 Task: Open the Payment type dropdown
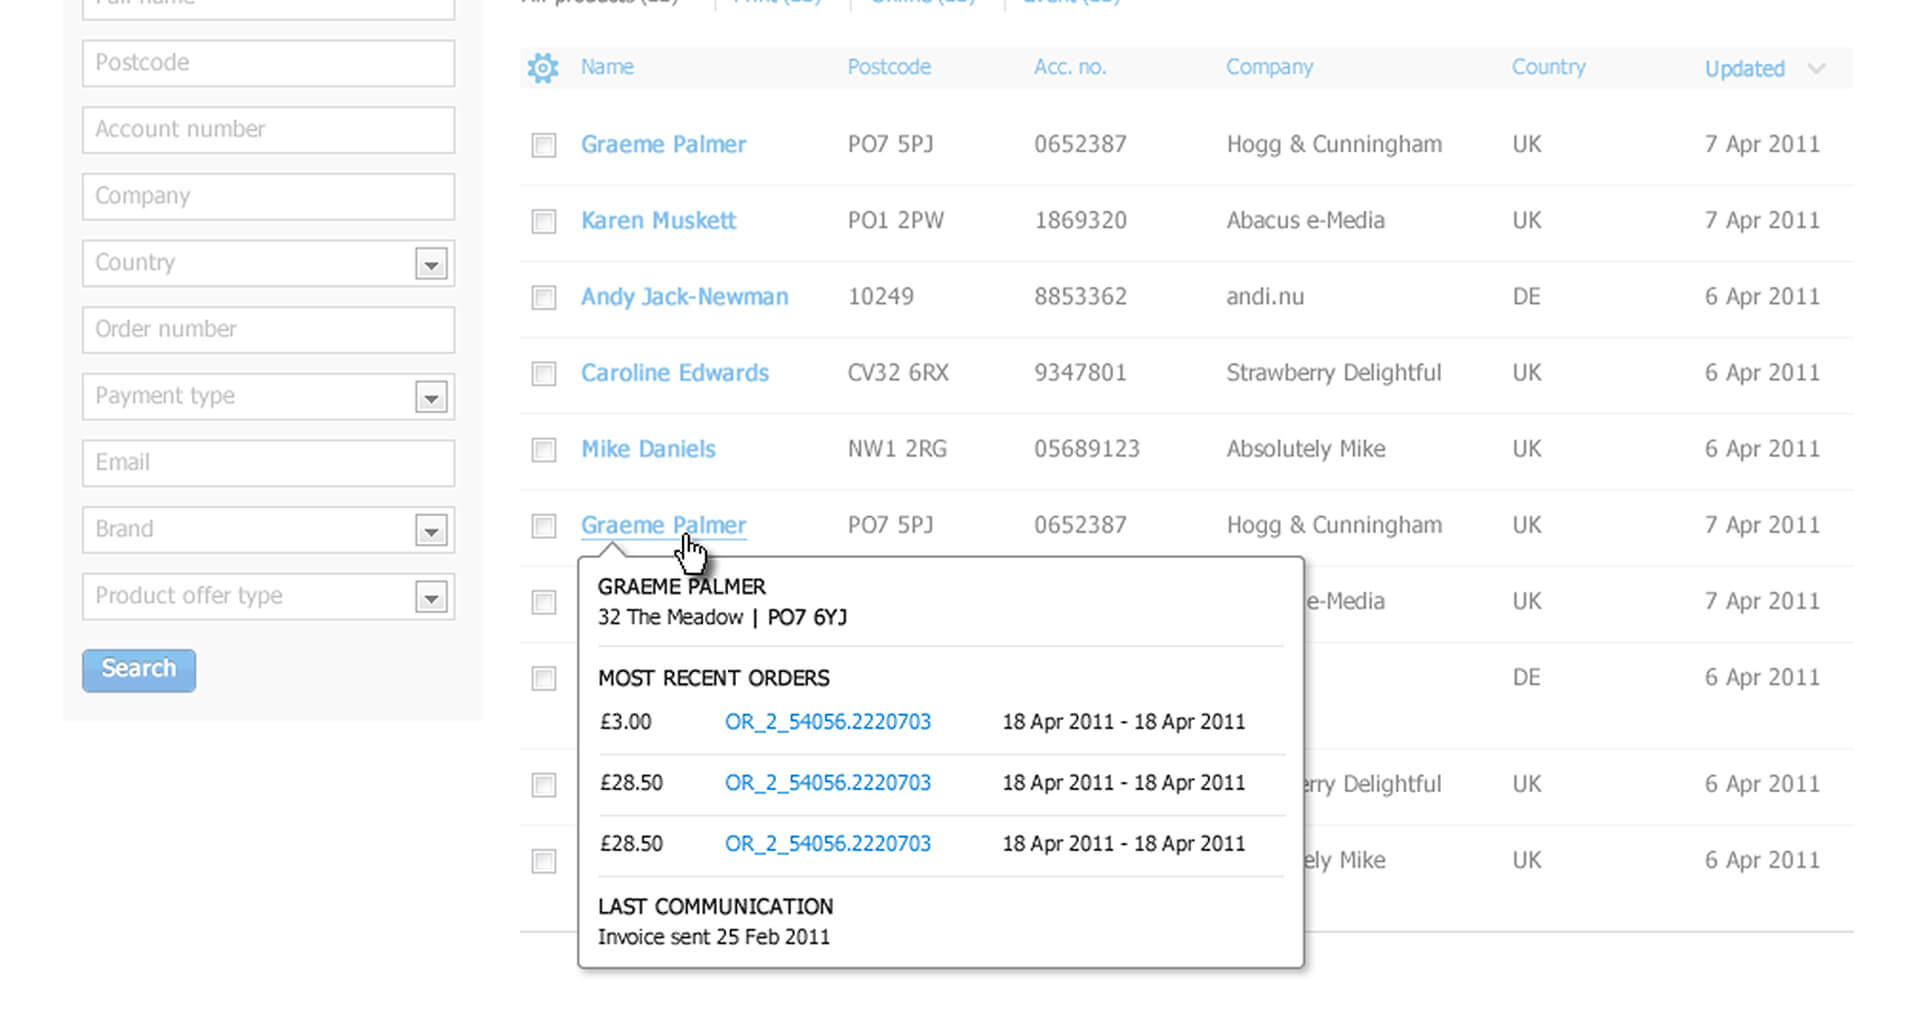[x=431, y=398]
